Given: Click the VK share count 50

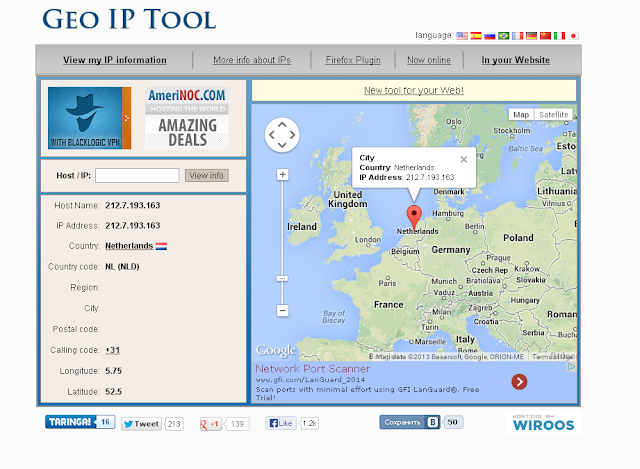Looking at the screenshot, I should (x=453, y=422).
